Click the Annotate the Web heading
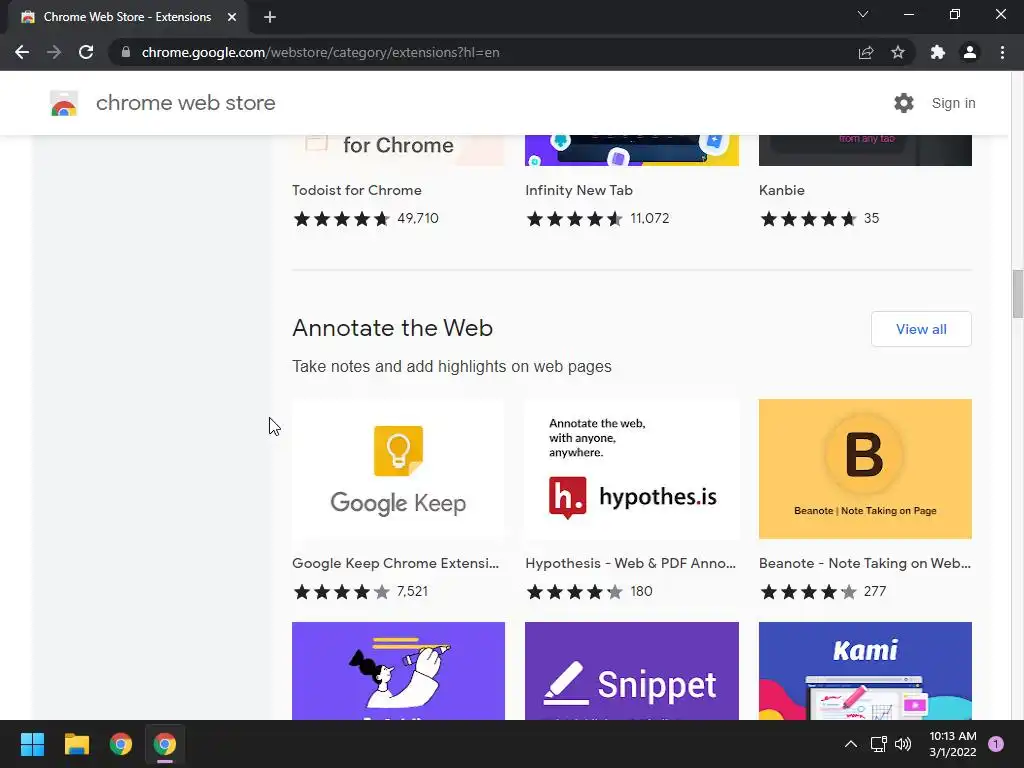Viewport: 1024px width, 768px height. coord(392,328)
